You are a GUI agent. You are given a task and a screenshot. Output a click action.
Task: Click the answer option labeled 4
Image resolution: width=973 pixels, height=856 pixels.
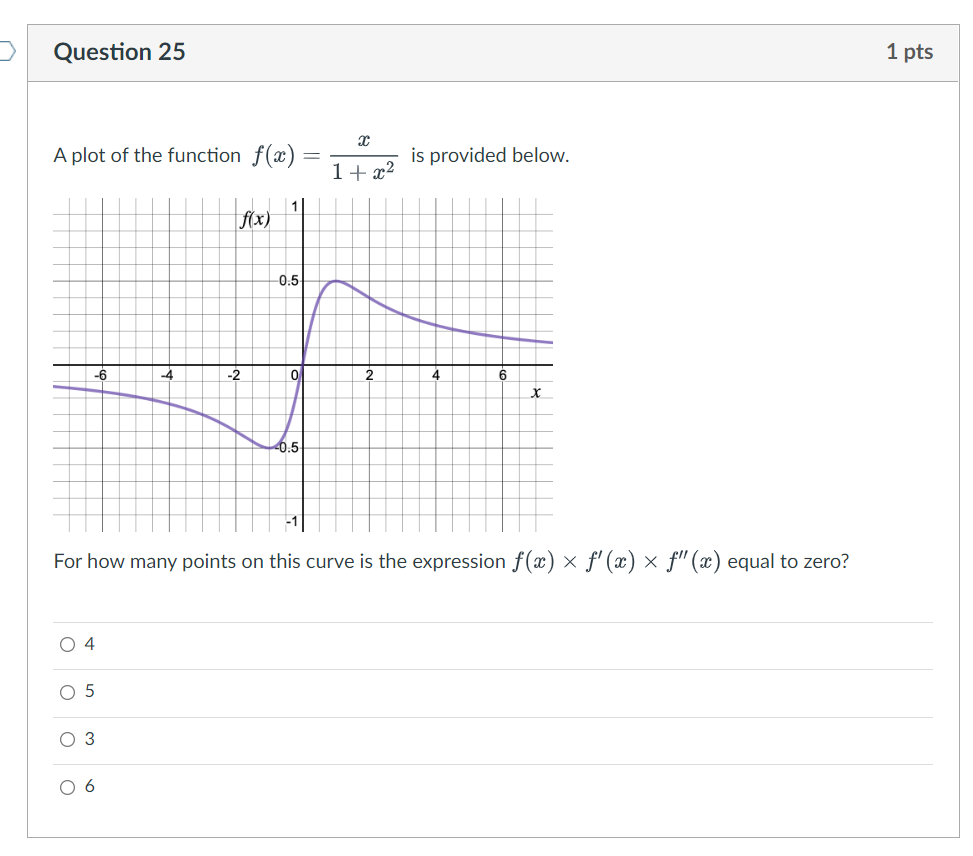tap(89, 644)
